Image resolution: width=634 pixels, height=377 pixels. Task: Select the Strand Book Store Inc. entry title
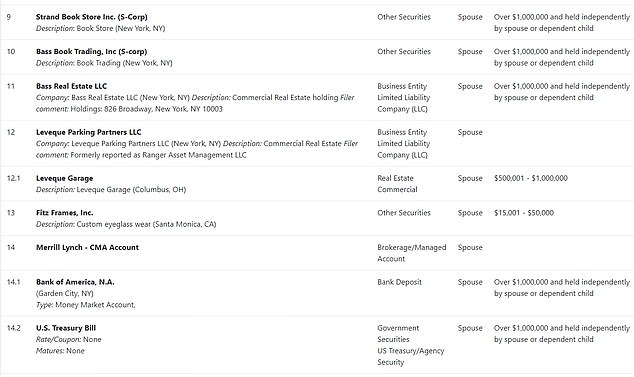coord(91,17)
